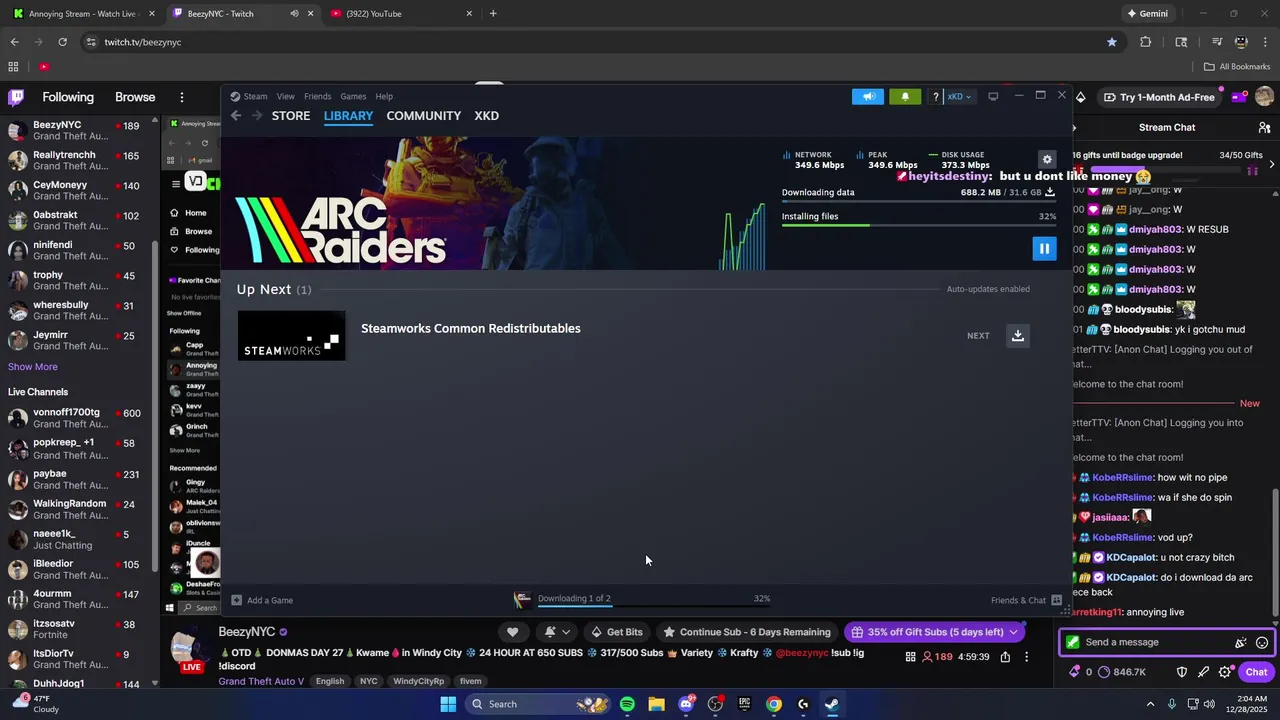Expand gift leaderboard right chevron
Image resolution: width=1280 pixels, height=720 pixels.
pos(1271,163)
